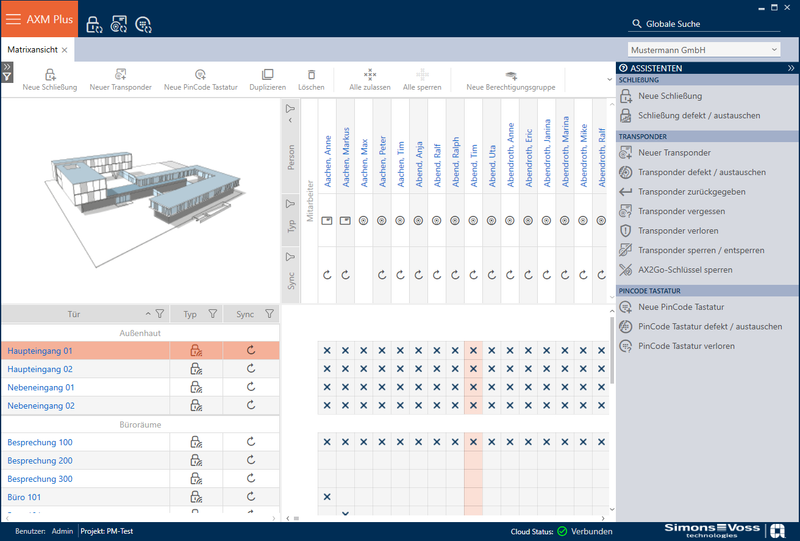Click the Duplizieren icon

point(267,75)
